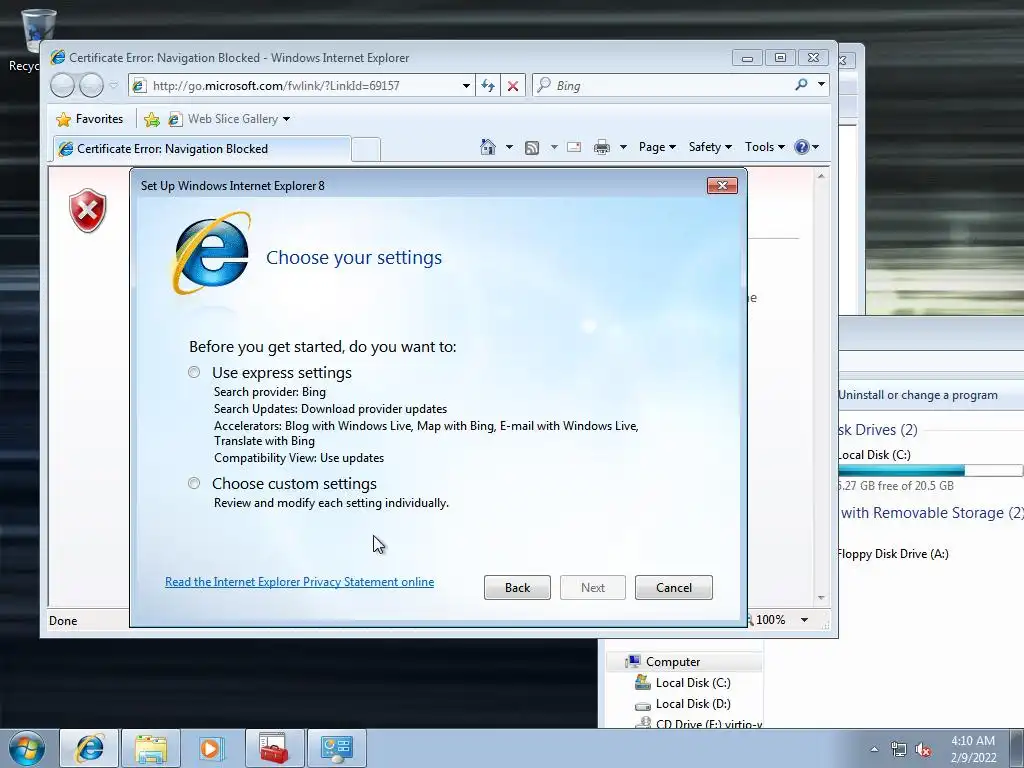Click the Home icon in command bar
Image resolution: width=1024 pixels, height=768 pixels.
(x=488, y=147)
